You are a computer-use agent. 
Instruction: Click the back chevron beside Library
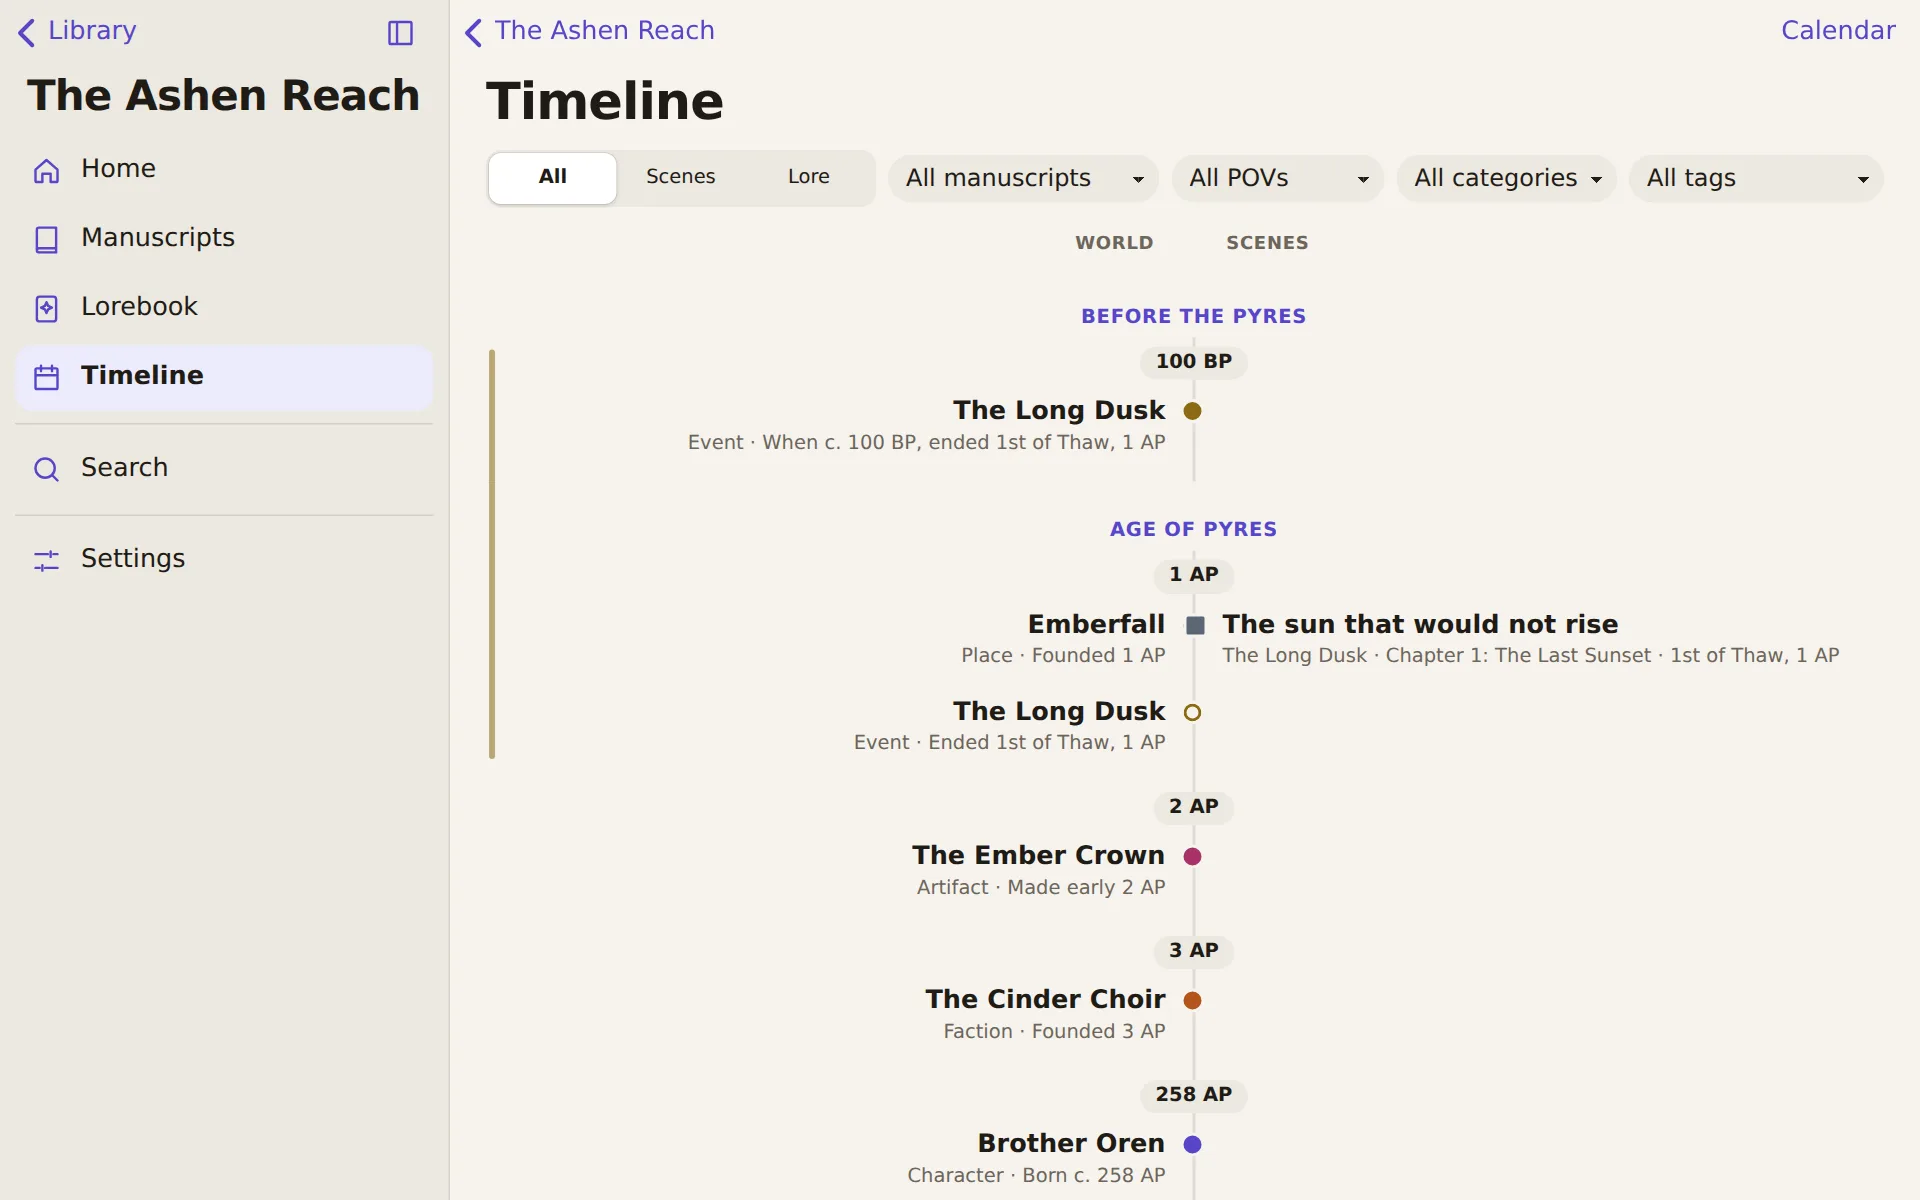point(27,32)
